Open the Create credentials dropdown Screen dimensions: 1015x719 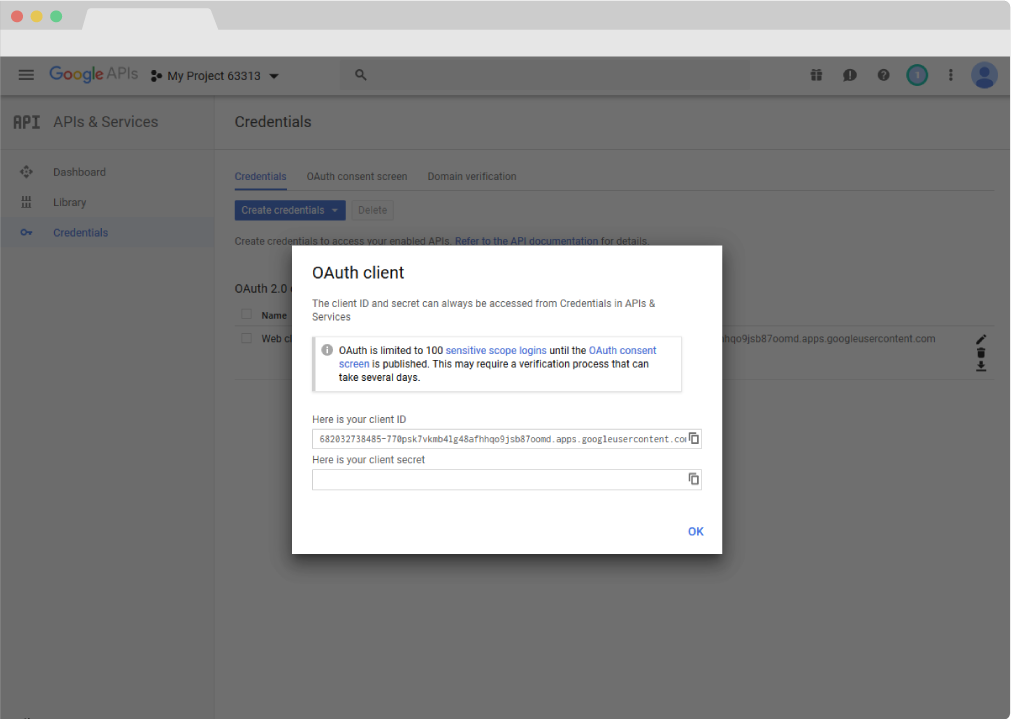tap(289, 210)
